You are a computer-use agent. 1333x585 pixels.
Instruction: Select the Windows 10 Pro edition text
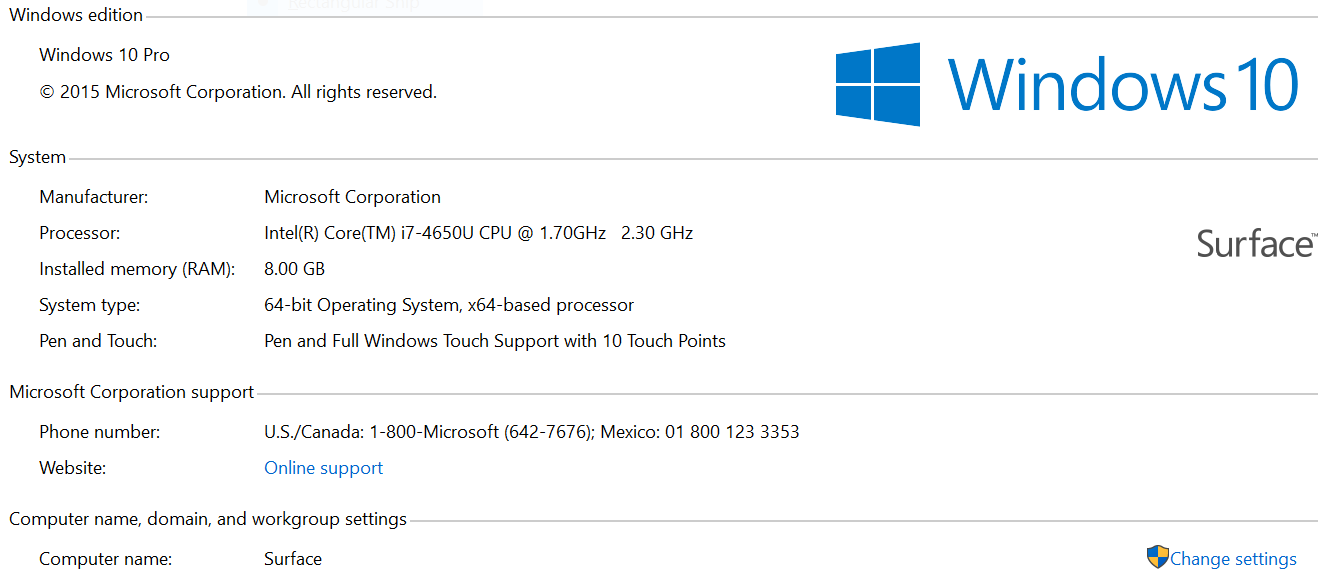[x=104, y=55]
